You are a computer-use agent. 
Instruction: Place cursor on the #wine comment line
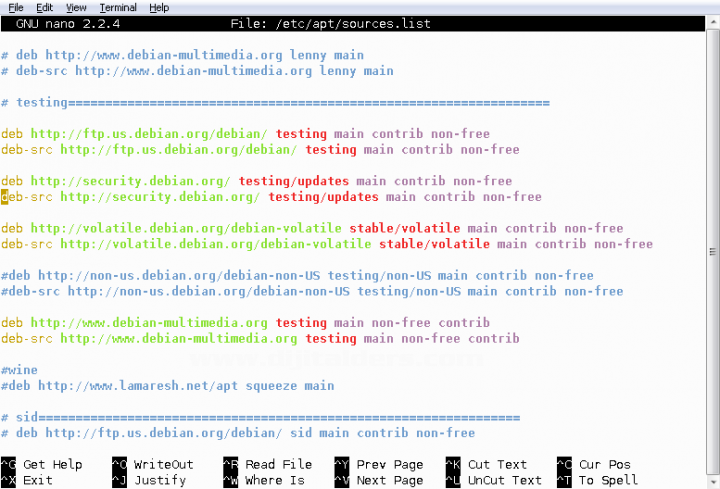coord(19,370)
